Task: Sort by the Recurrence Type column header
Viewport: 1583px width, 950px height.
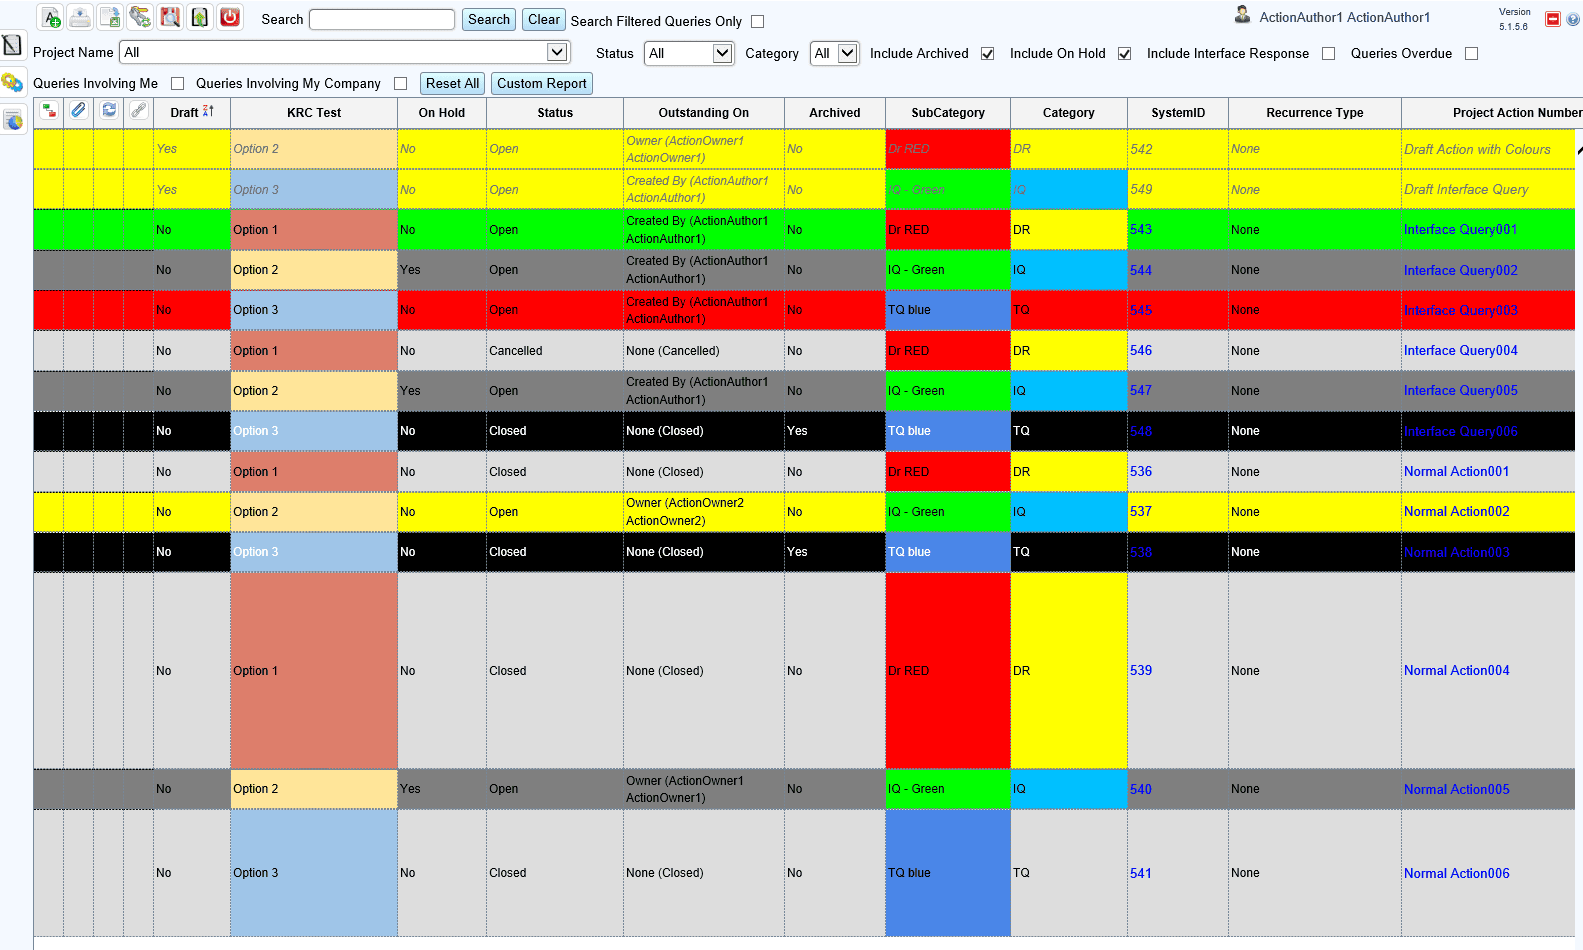Action: tap(1315, 113)
